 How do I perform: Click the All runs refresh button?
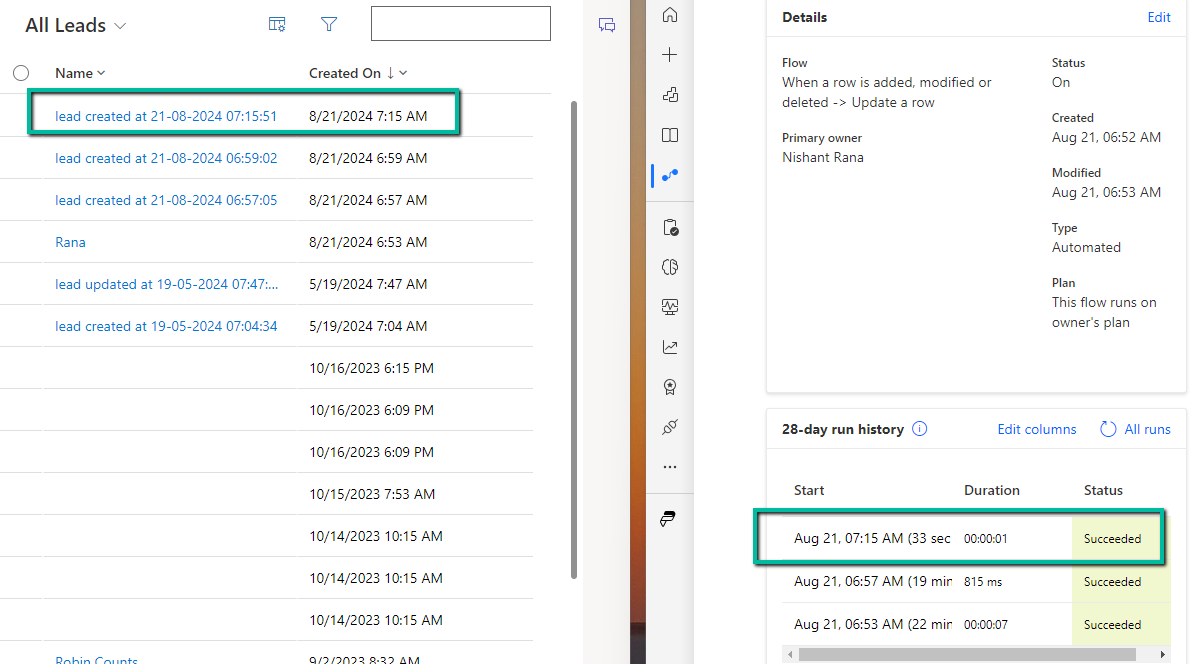1135,429
